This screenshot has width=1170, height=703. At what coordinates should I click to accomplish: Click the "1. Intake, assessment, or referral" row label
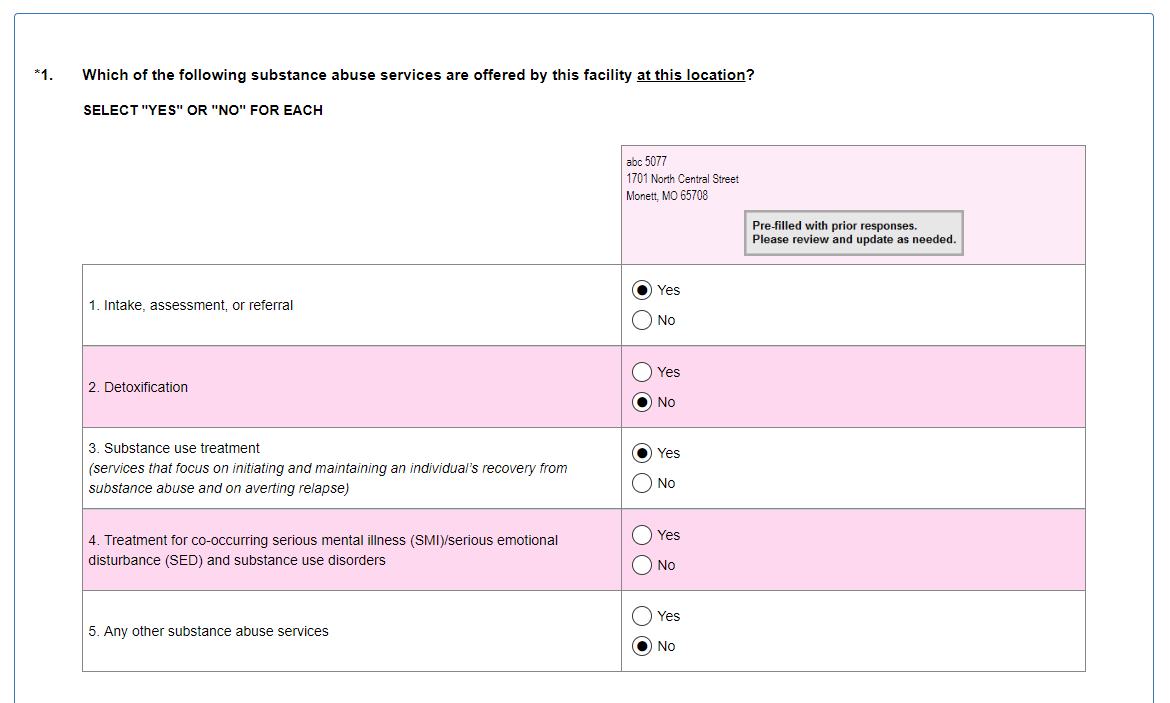pos(191,305)
